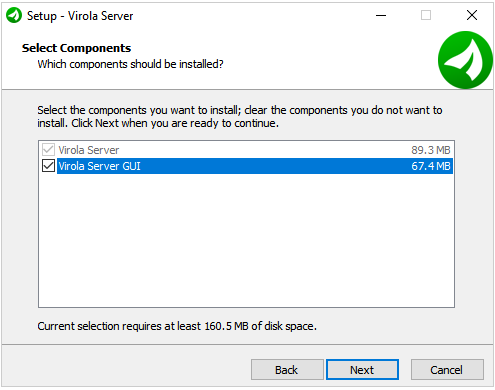The image size is (495, 390).
Task: Uncheck the Virola Server GUI checkbox
Action: click(48, 166)
